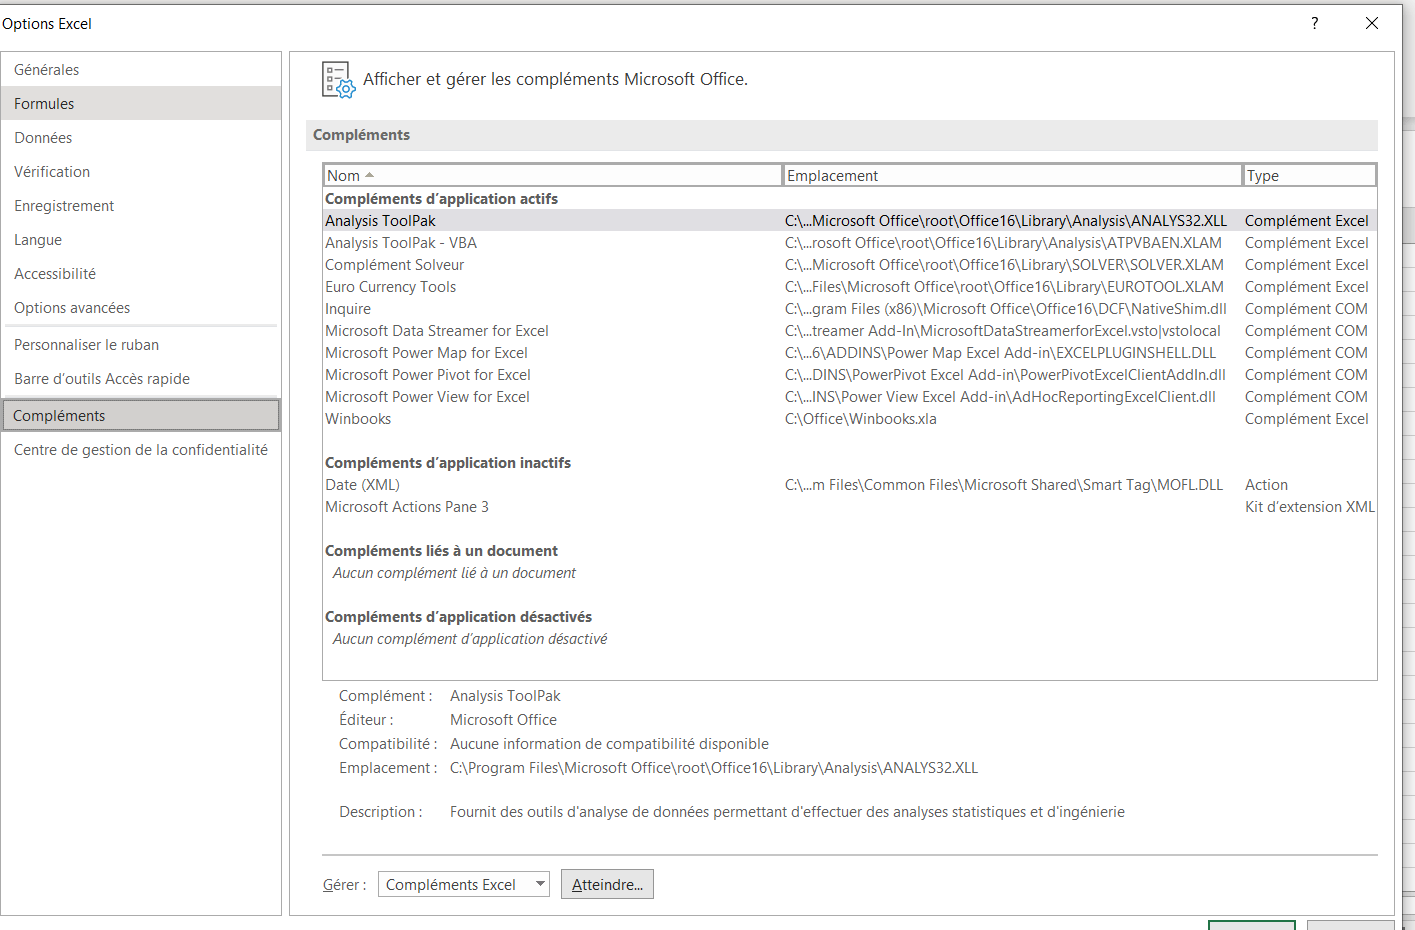Click the Aucun complément d'application désactivé text
The width and height of the screenshot is (1415, 930).
[x=470, y=639]
